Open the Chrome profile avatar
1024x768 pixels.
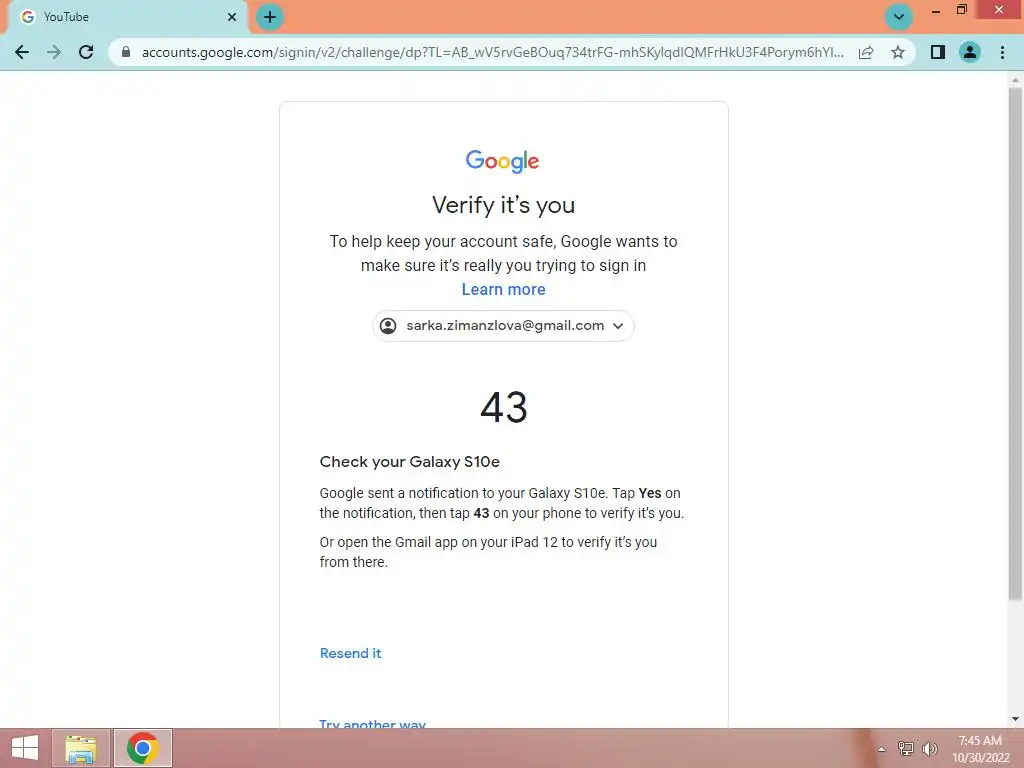[970, 52]
